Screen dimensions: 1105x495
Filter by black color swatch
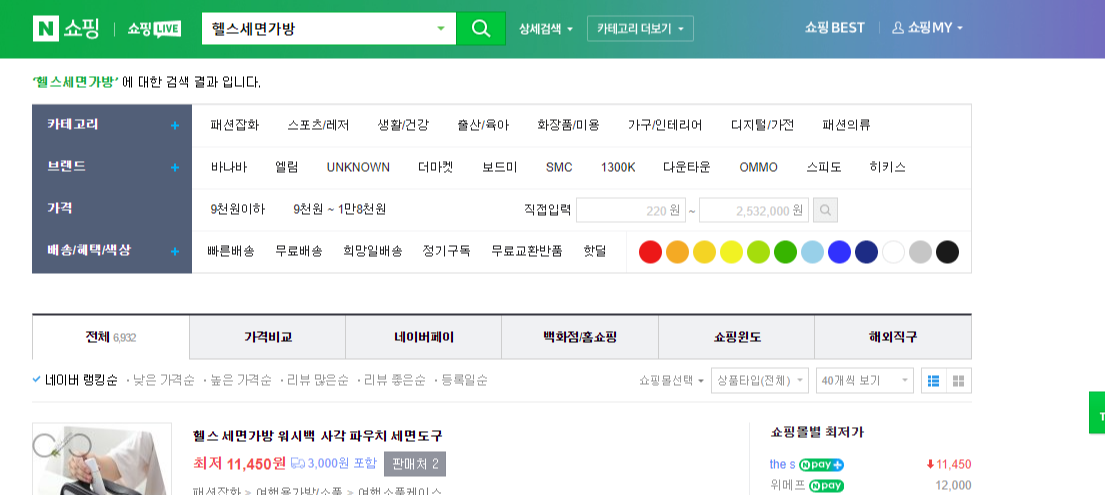coord(947,252)
